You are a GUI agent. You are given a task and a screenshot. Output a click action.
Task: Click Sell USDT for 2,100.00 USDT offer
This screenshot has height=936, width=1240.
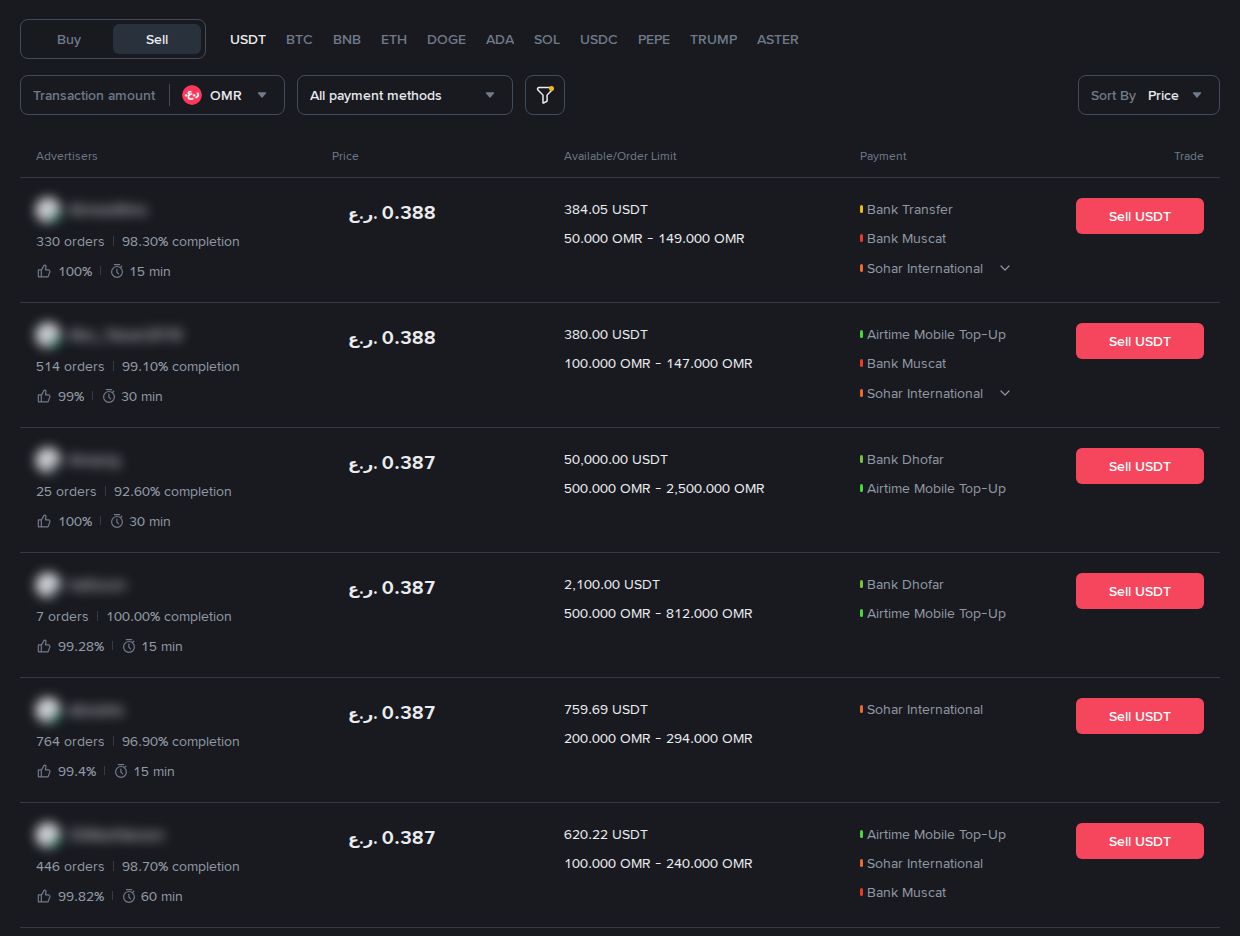[x=1140, y=591]
